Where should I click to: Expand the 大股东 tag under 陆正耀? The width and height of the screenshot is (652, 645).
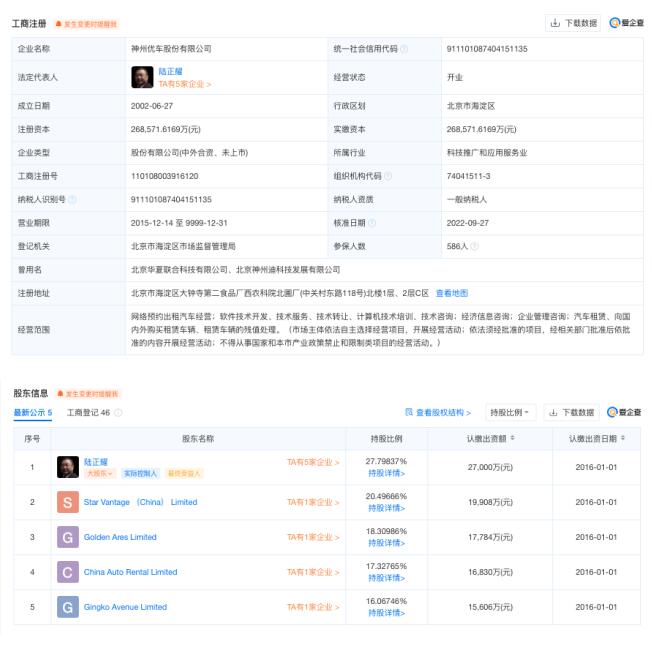(100, 473)
